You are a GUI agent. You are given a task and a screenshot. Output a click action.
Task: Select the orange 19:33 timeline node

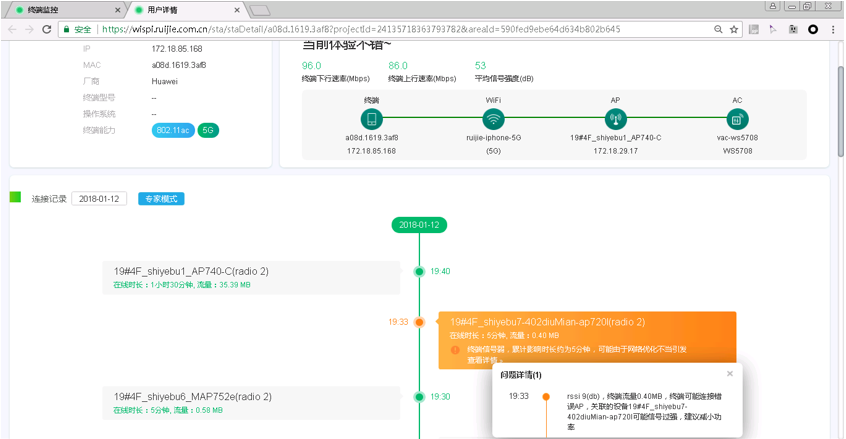tap(420, 322)
